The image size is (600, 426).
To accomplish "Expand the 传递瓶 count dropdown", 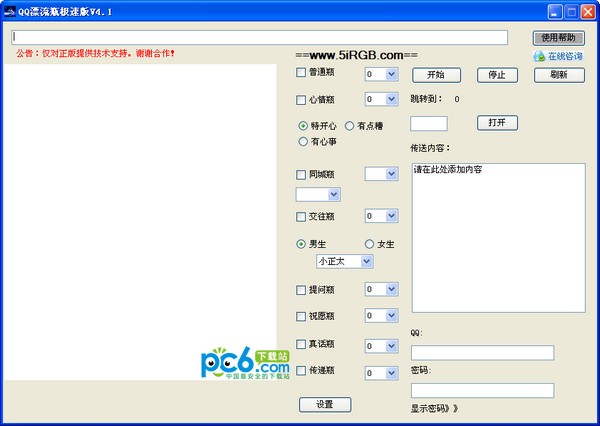I will (391, 373).
